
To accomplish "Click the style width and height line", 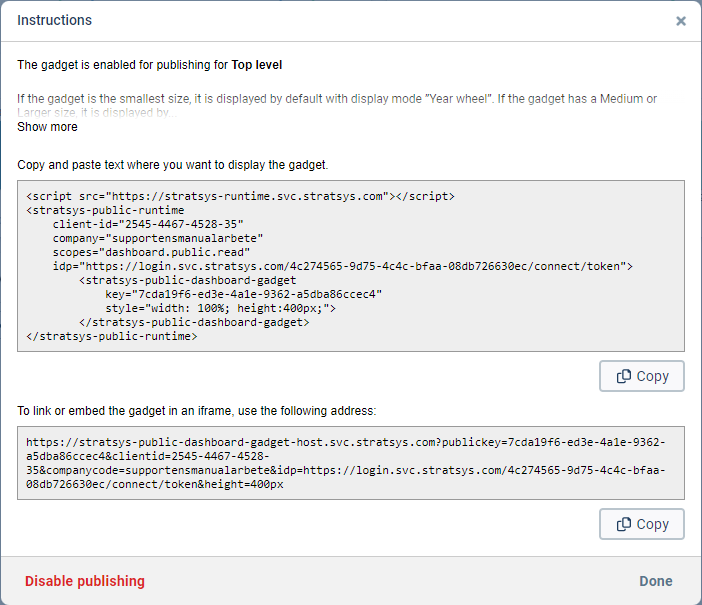I will 220,309.
